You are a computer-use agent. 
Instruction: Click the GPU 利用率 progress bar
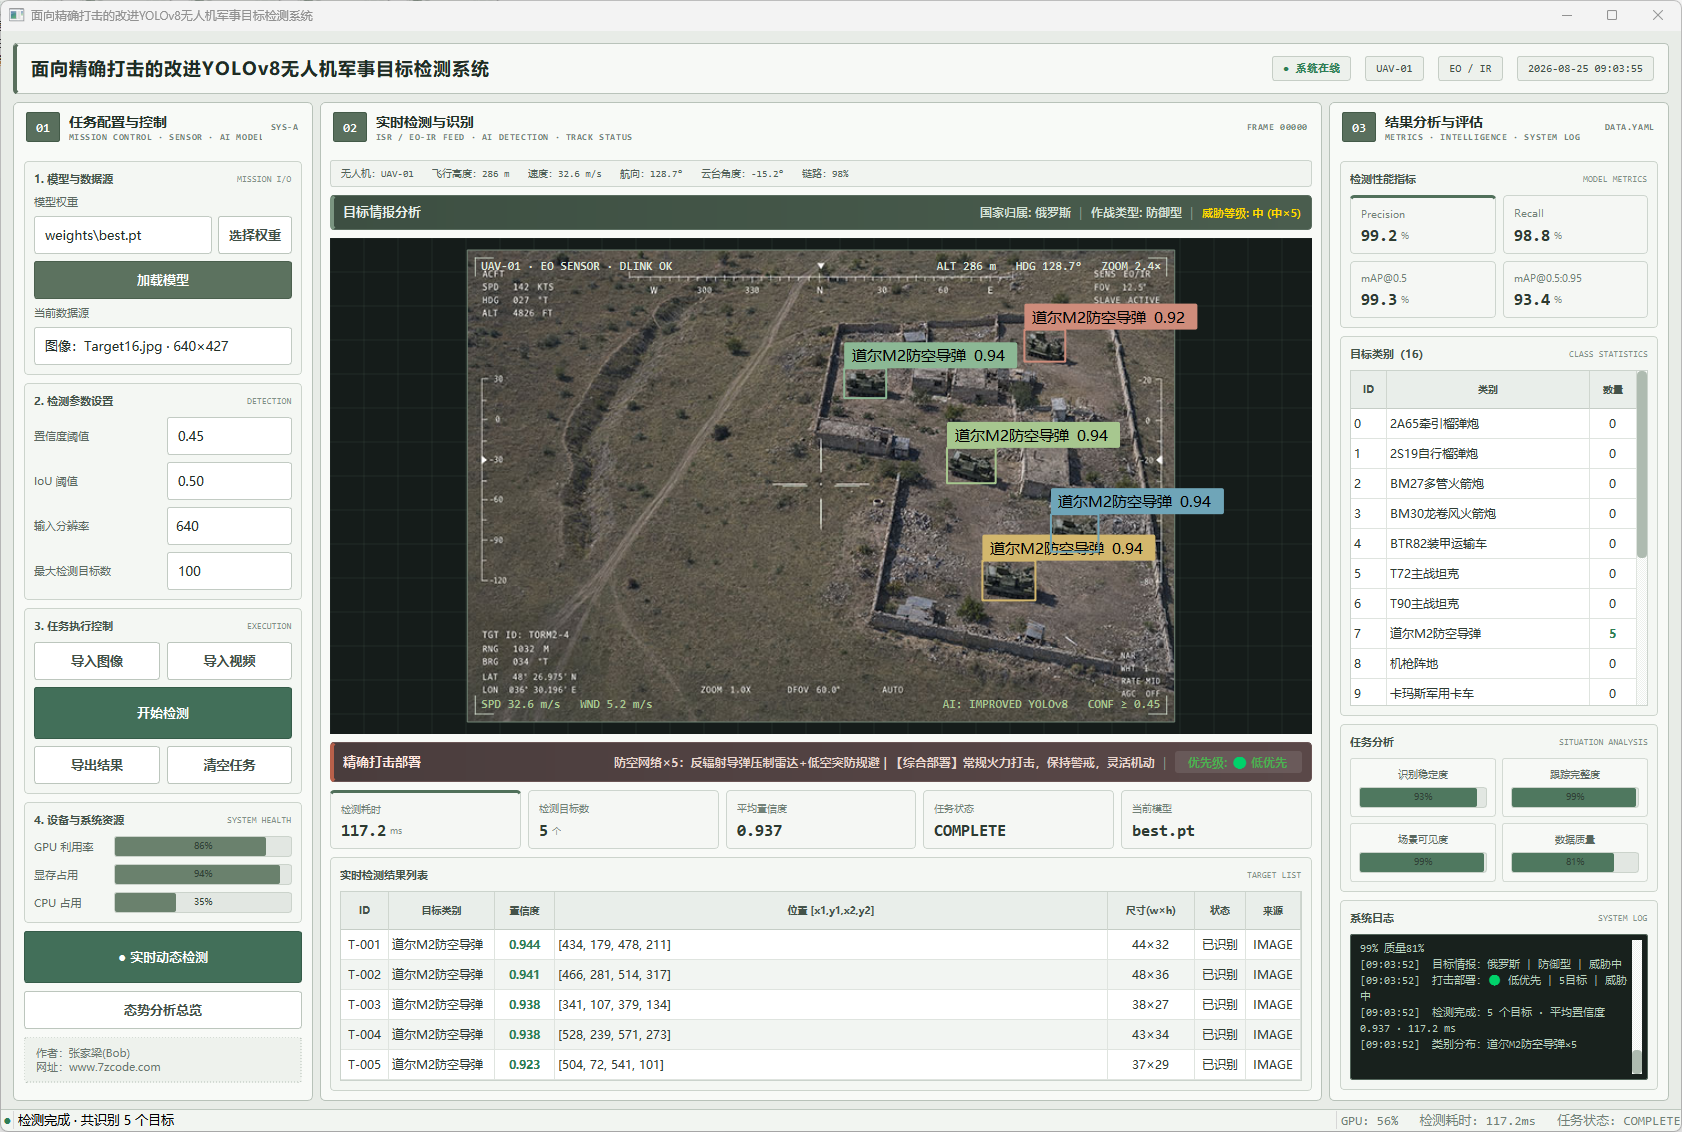point(203,846)
